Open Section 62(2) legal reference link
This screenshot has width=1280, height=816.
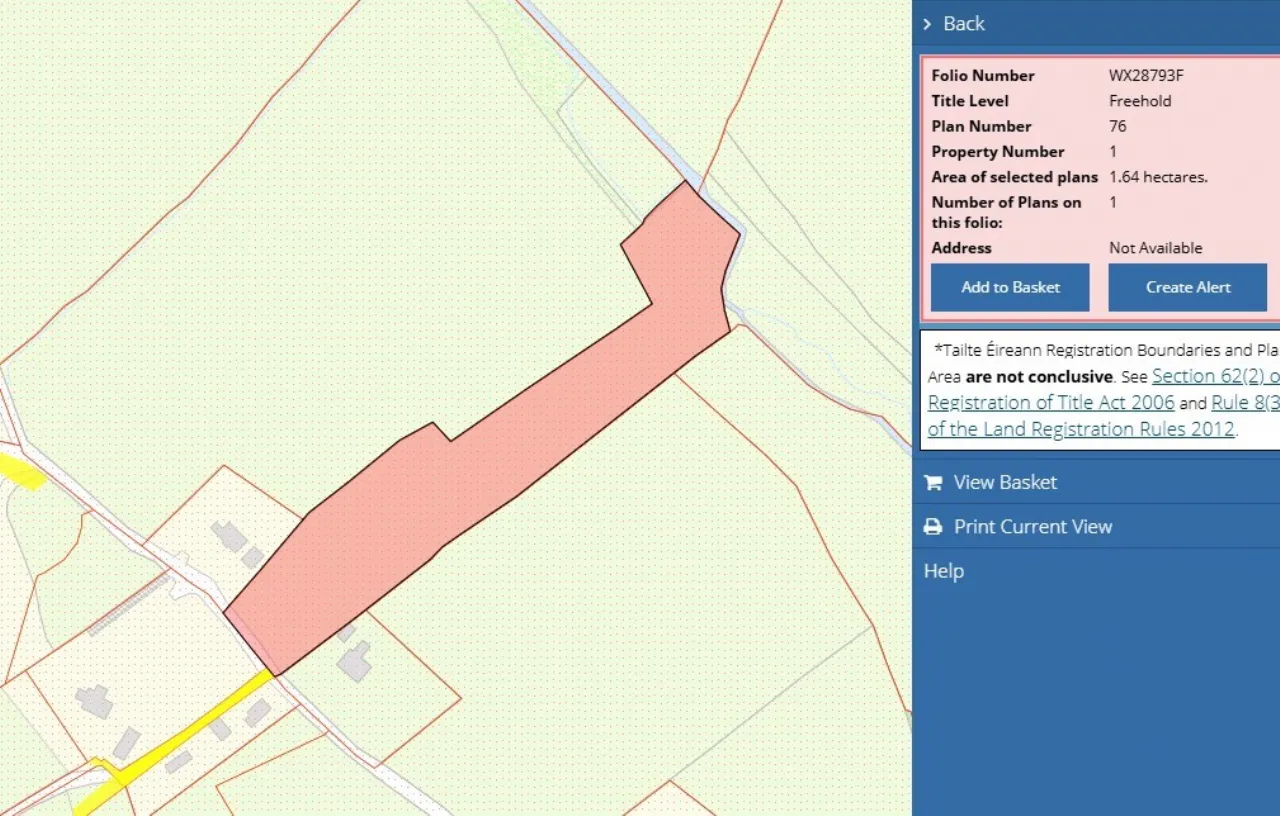[x=1215, y=377]
